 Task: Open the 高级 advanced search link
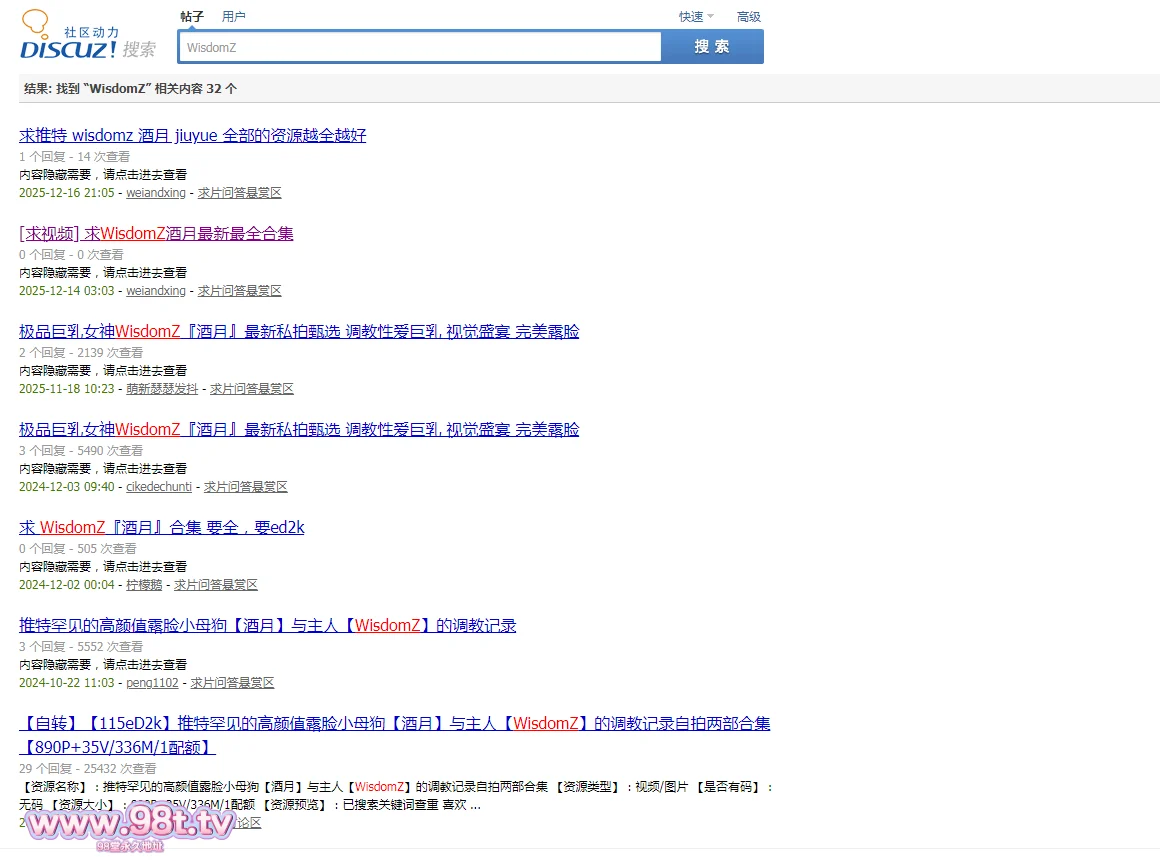click(748, 16)
